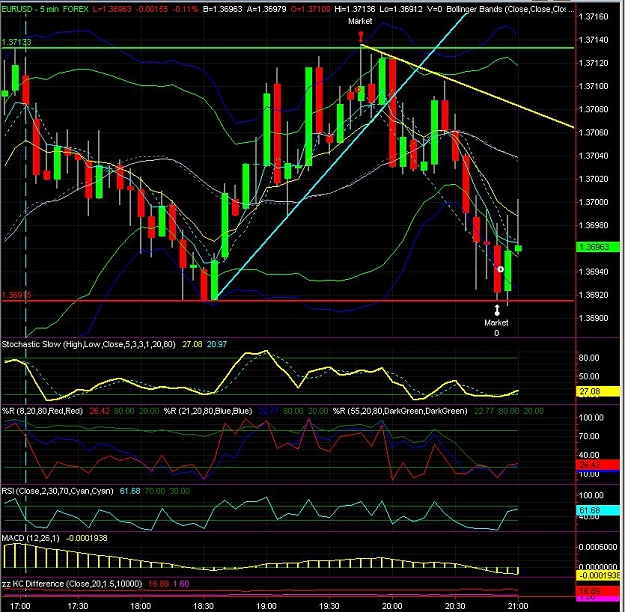Click the 1.36900 price axis label

click(x=594, y=318)
